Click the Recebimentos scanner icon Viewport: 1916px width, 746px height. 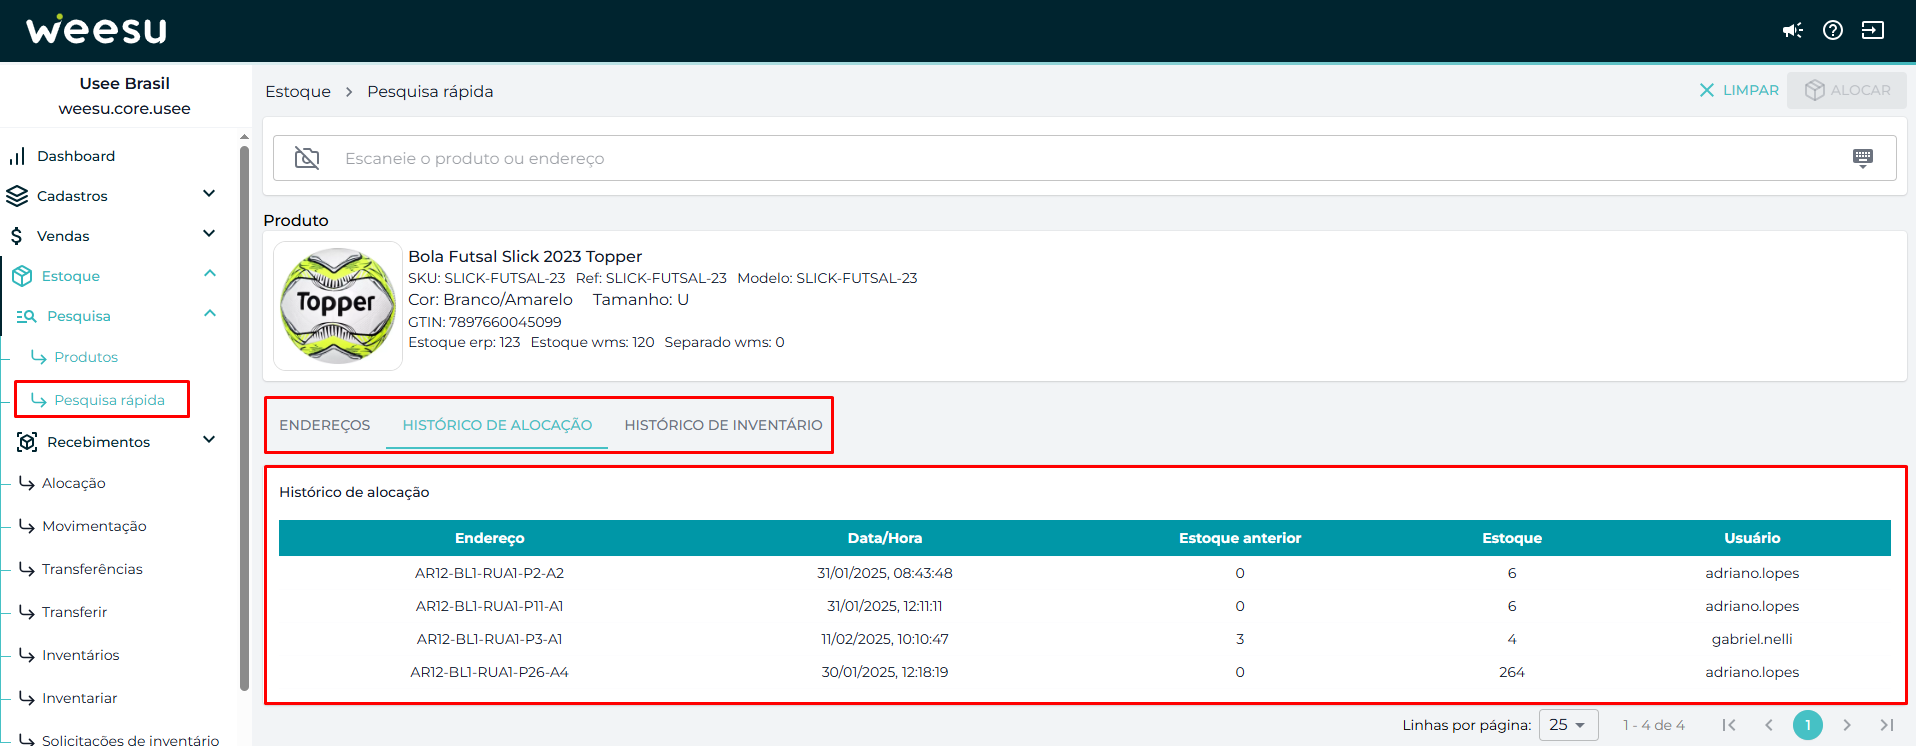(27, 442)
